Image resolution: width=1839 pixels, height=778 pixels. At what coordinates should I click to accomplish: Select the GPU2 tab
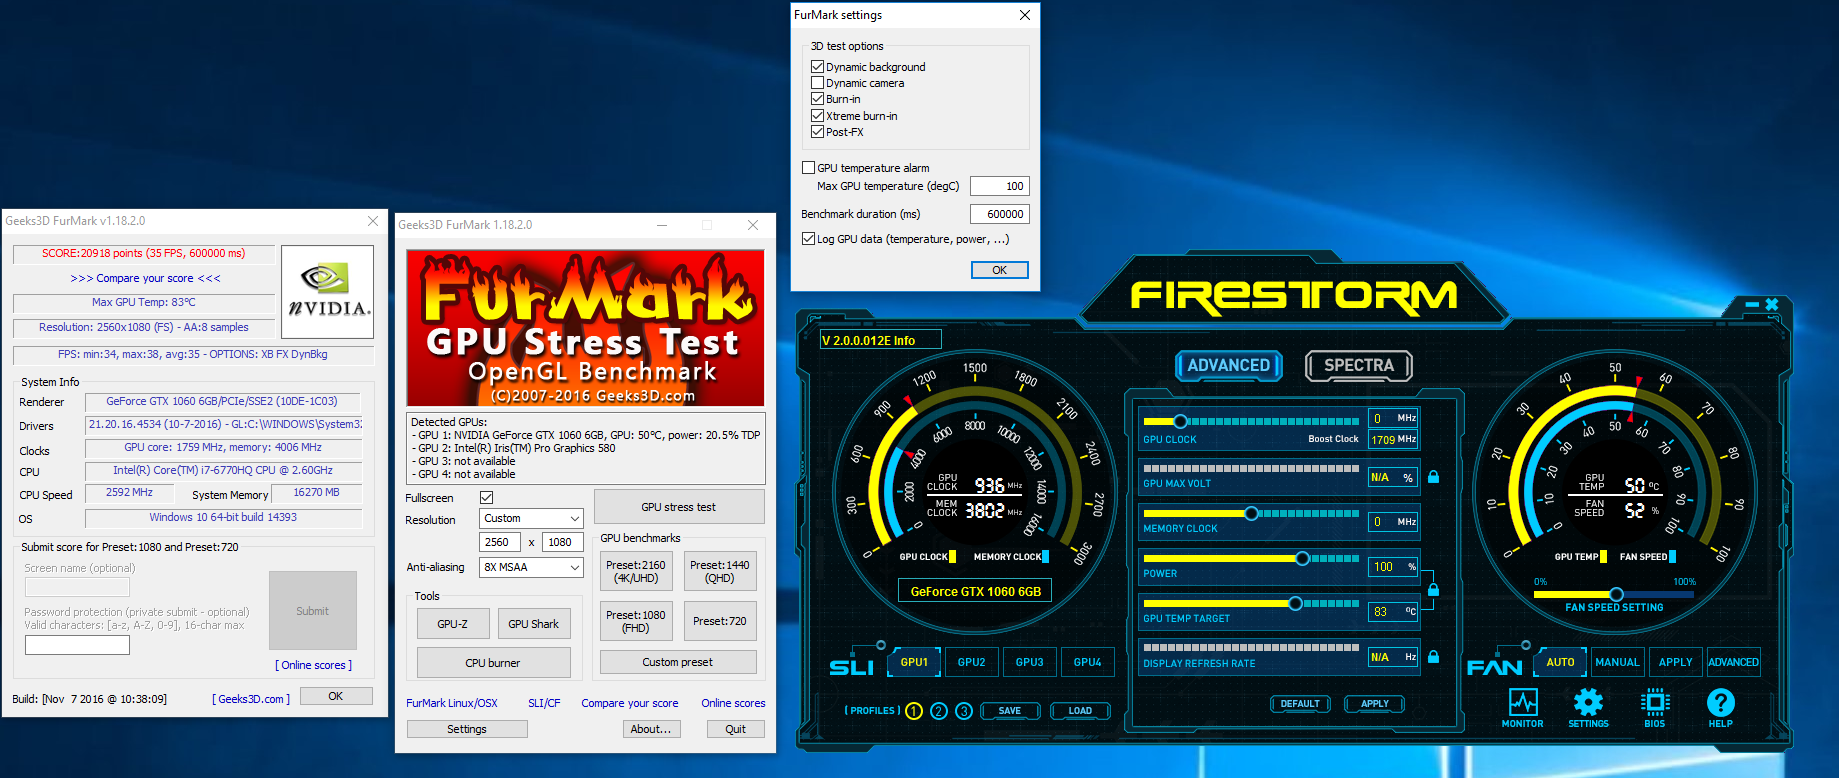972,662
